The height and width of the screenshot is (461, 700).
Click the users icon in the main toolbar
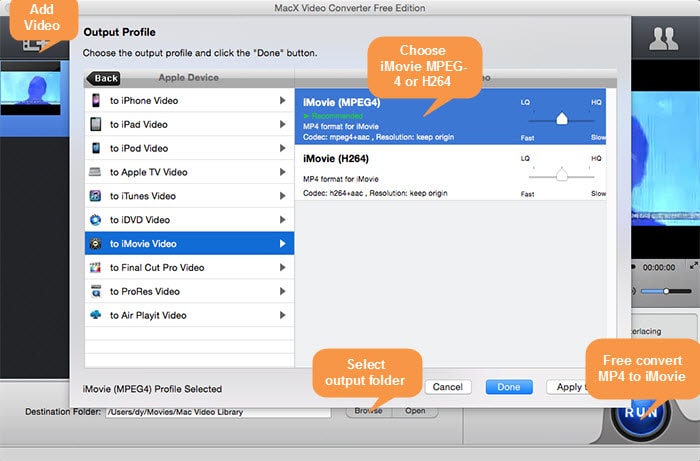(663, 39)
